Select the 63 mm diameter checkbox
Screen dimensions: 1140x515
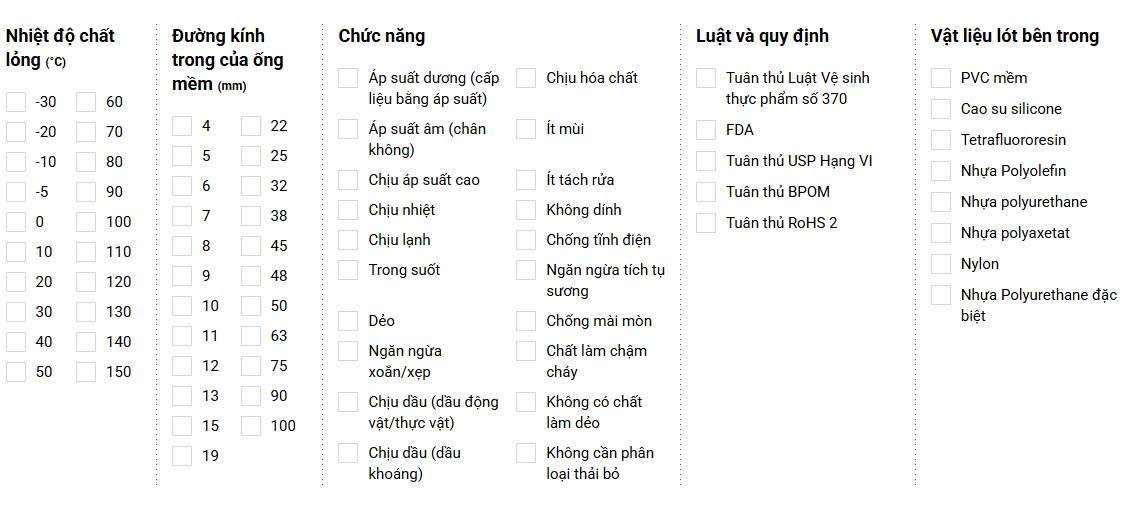(251, 336)
